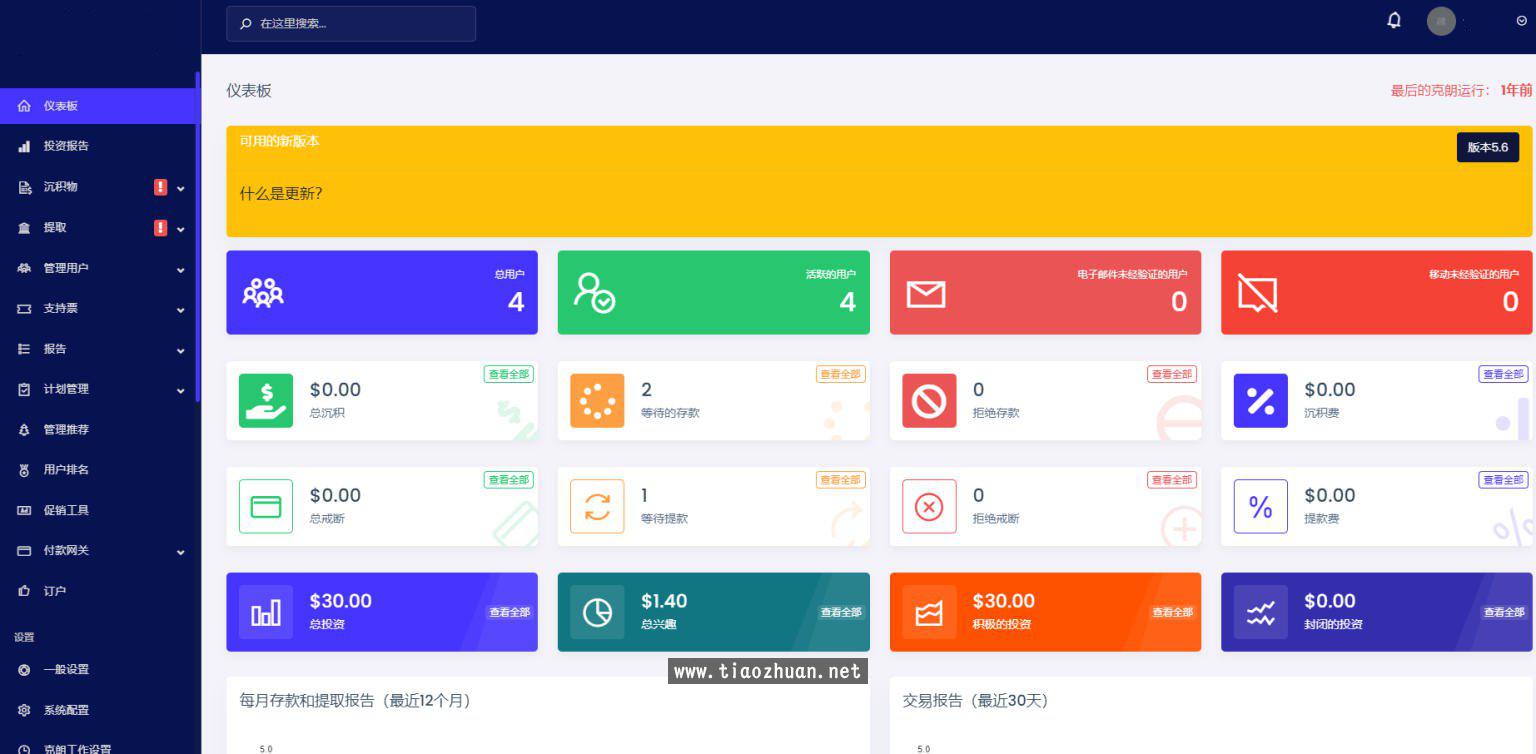Expand the 沉积物 sidebar submenu
The image size is (1536, 754).
click(181, 188)
